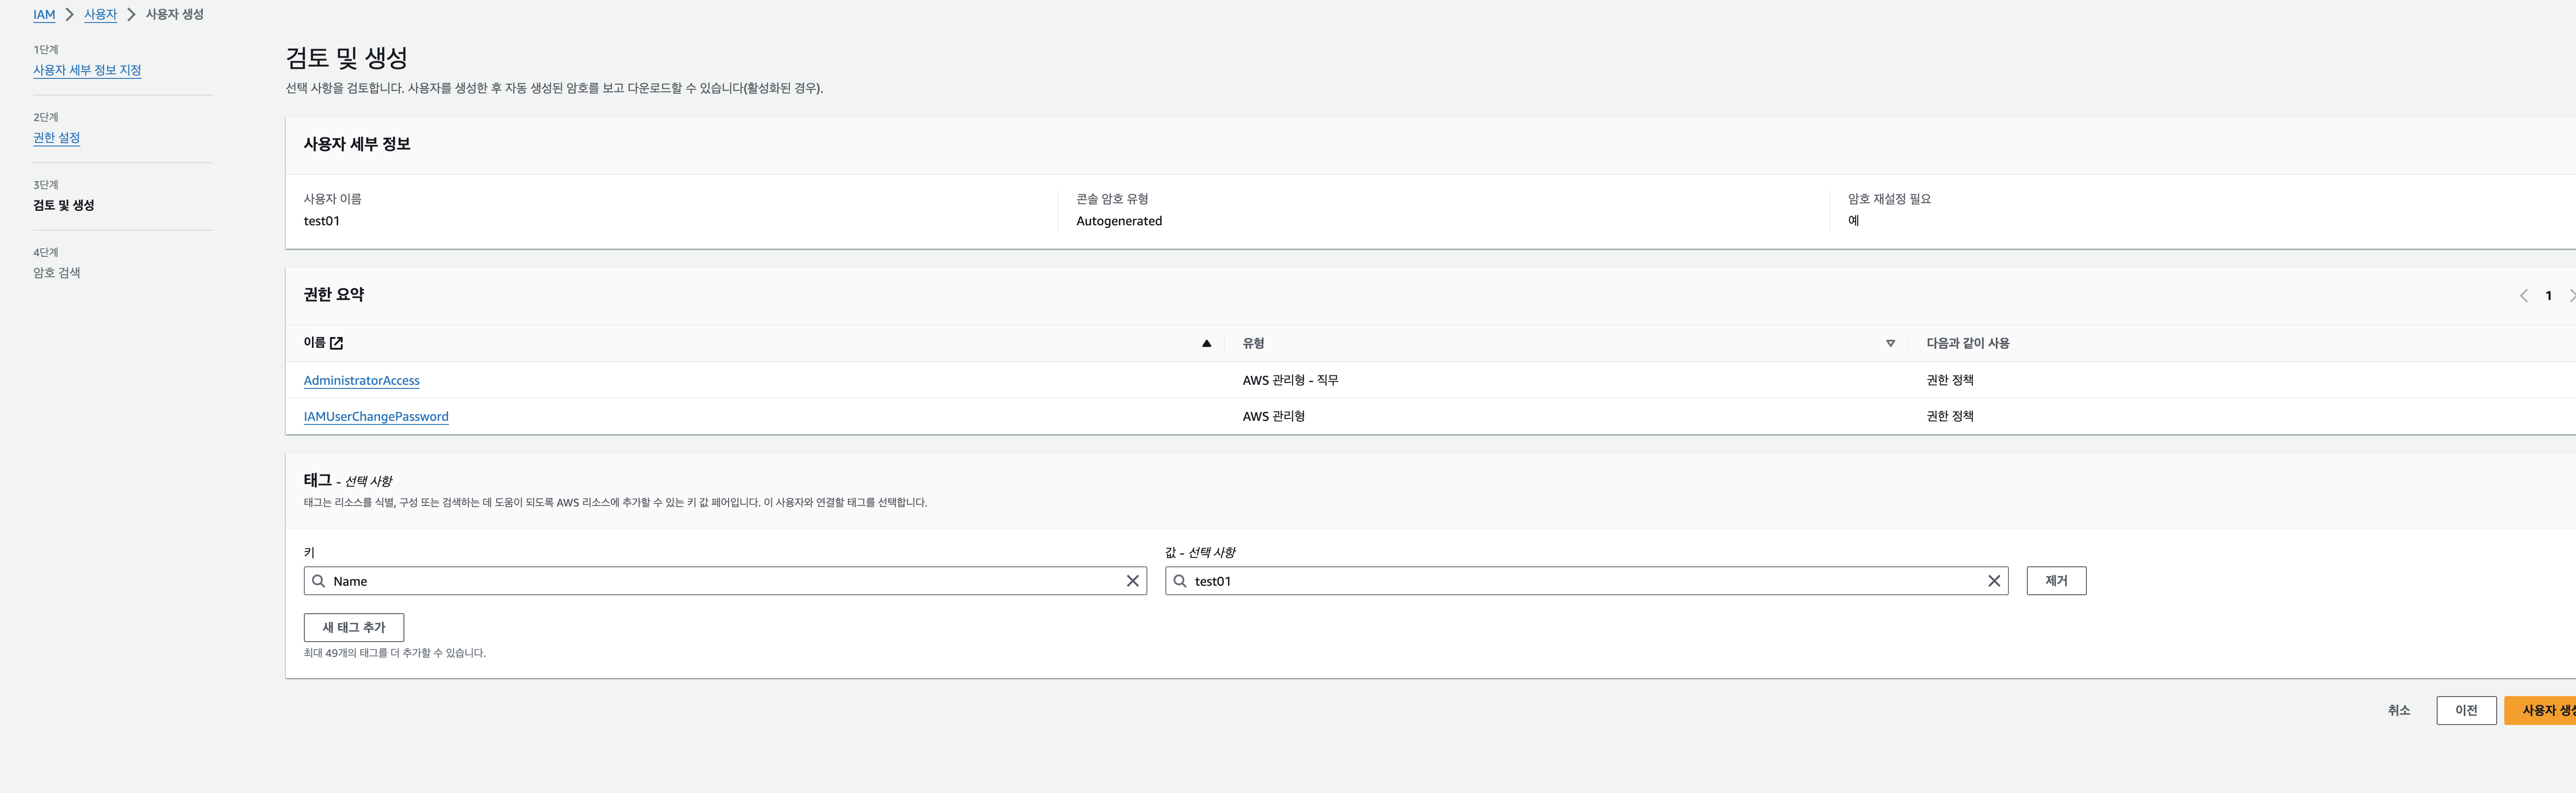
Task: Go to the 사용자 breadcrumb link
Action: [100, 15]
